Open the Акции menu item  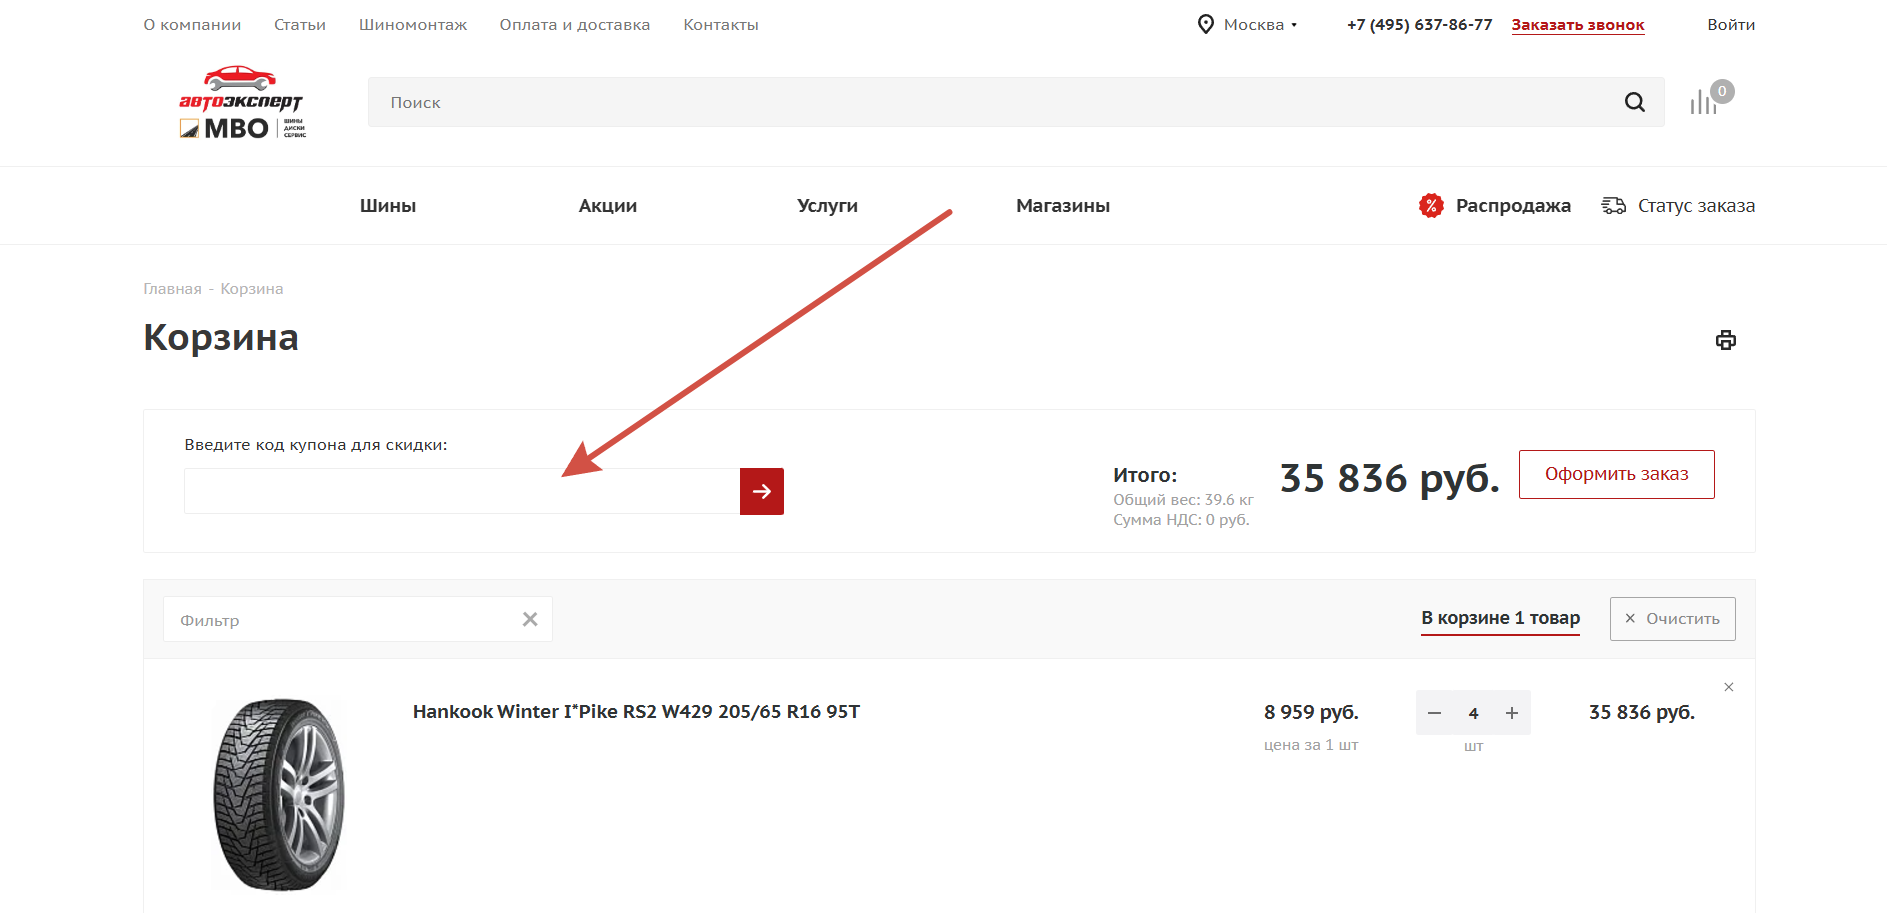[608, 206]
